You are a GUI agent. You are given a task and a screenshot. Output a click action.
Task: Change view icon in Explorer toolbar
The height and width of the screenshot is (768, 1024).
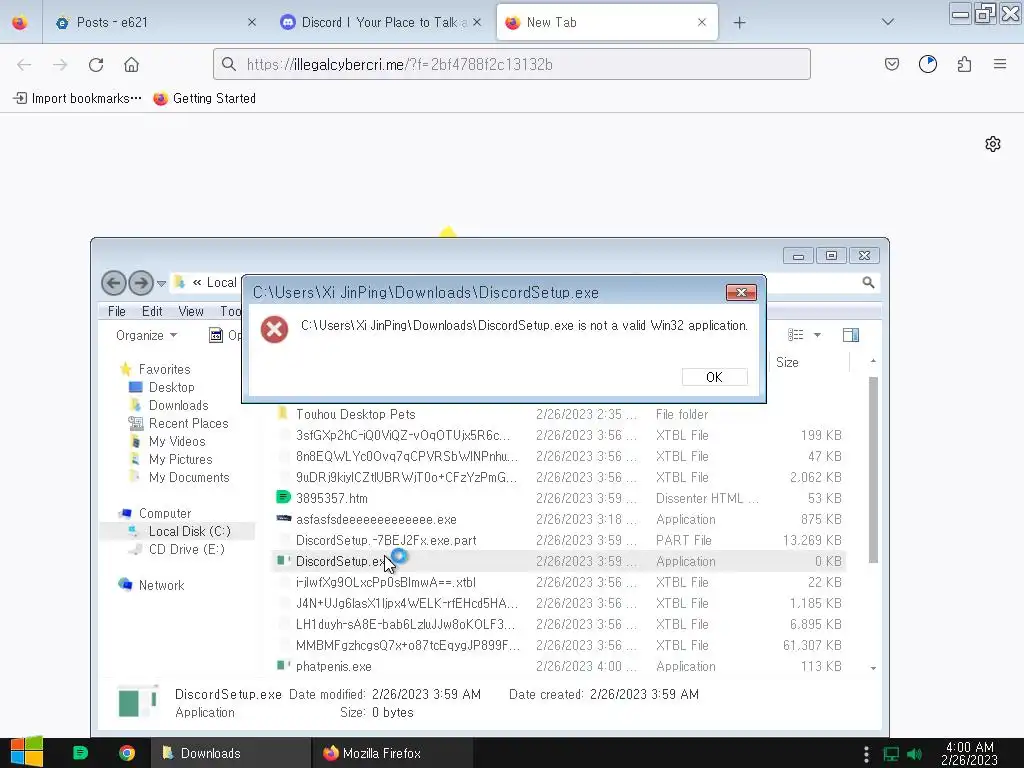tap(795, 335)
